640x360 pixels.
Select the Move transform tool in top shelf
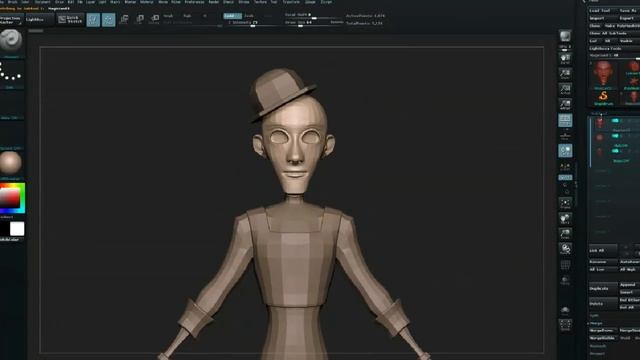click(x=124, y=19)
